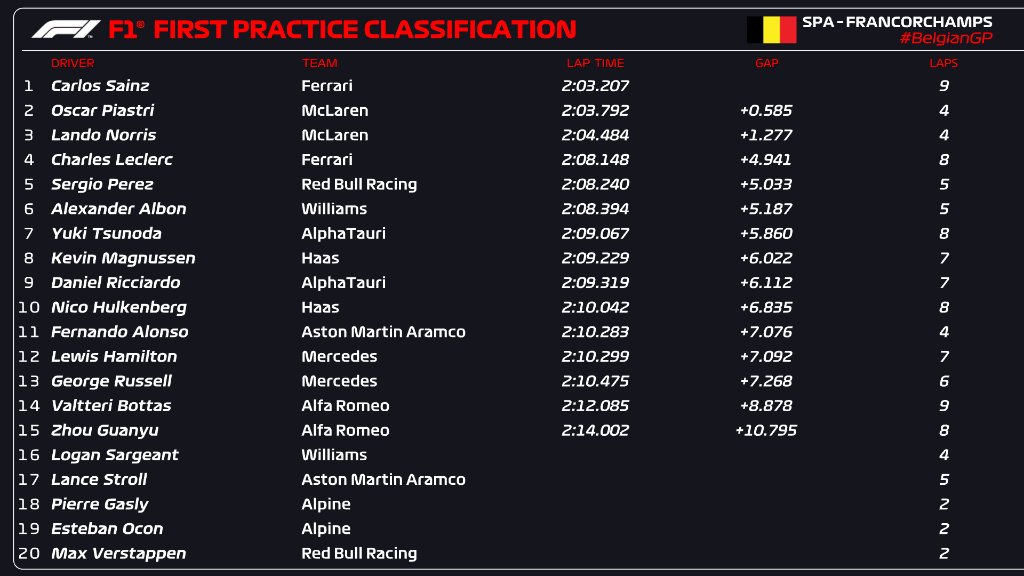Click Zhou Guanyu's gap +10.795

pos(765,430)
